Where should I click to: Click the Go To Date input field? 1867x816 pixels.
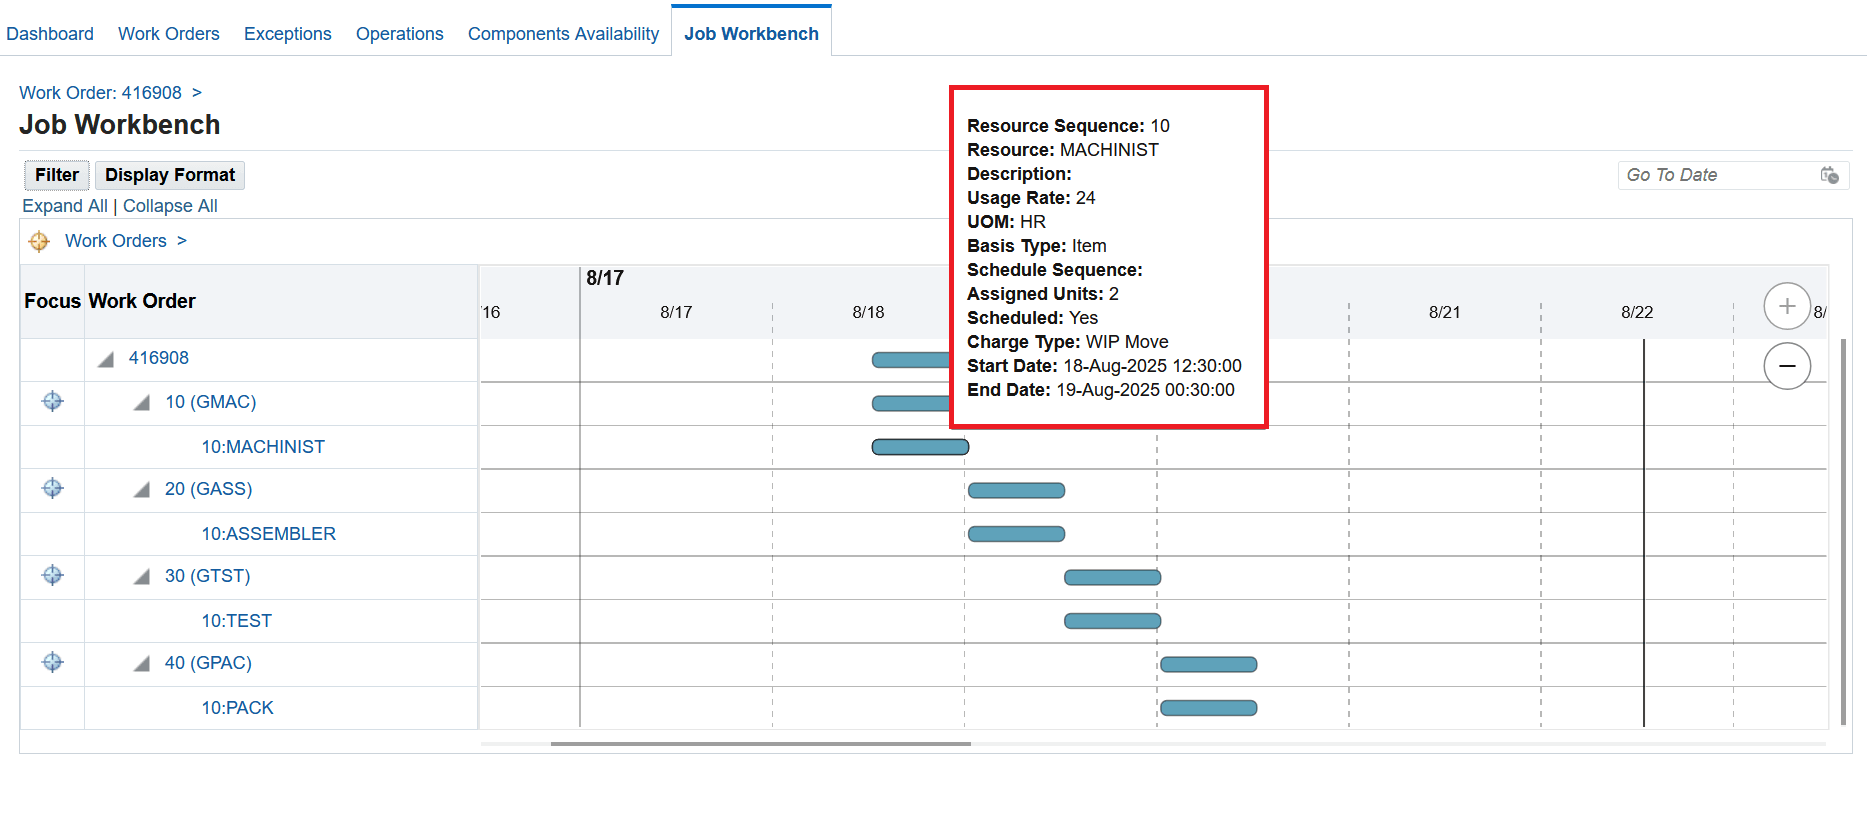coord(1720,175)
